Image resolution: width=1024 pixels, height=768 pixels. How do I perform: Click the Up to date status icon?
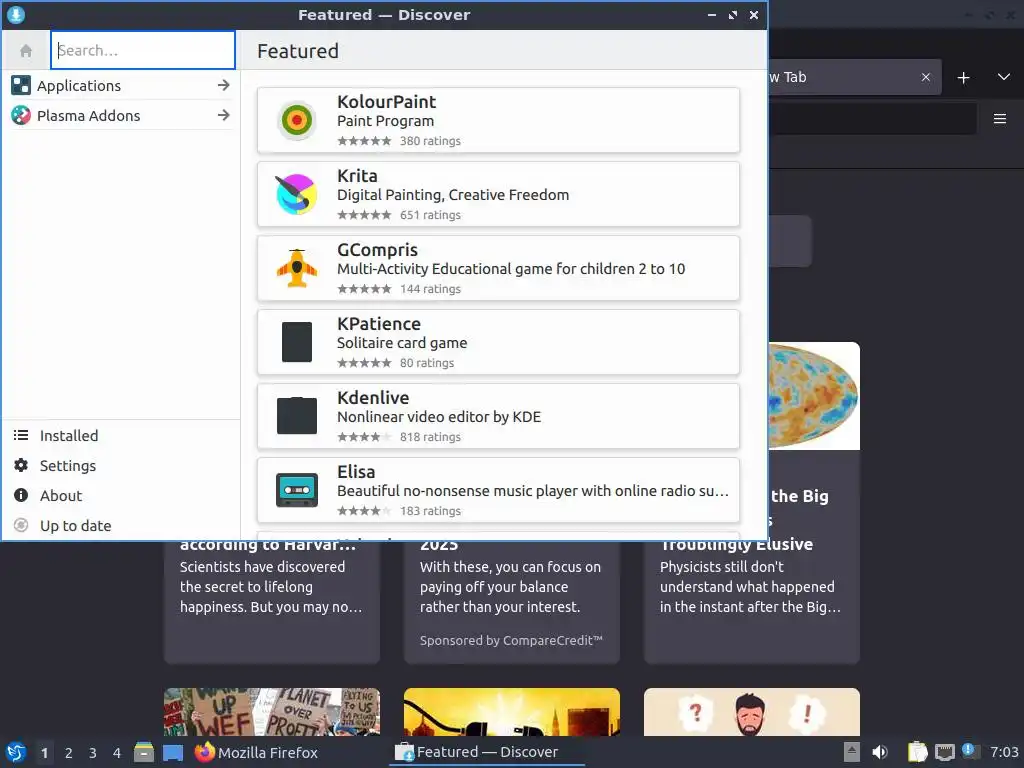[21, 526]
